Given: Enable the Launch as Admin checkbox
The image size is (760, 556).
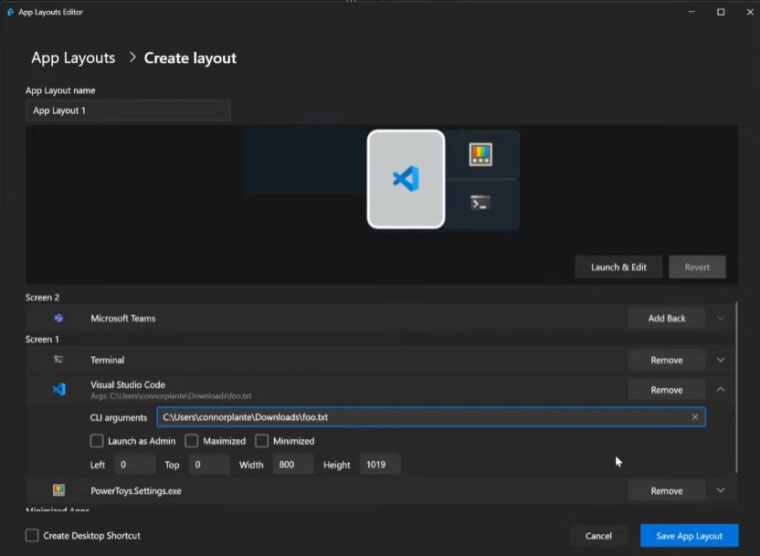Looking at the screenshot, I should (x=97, y=441).
